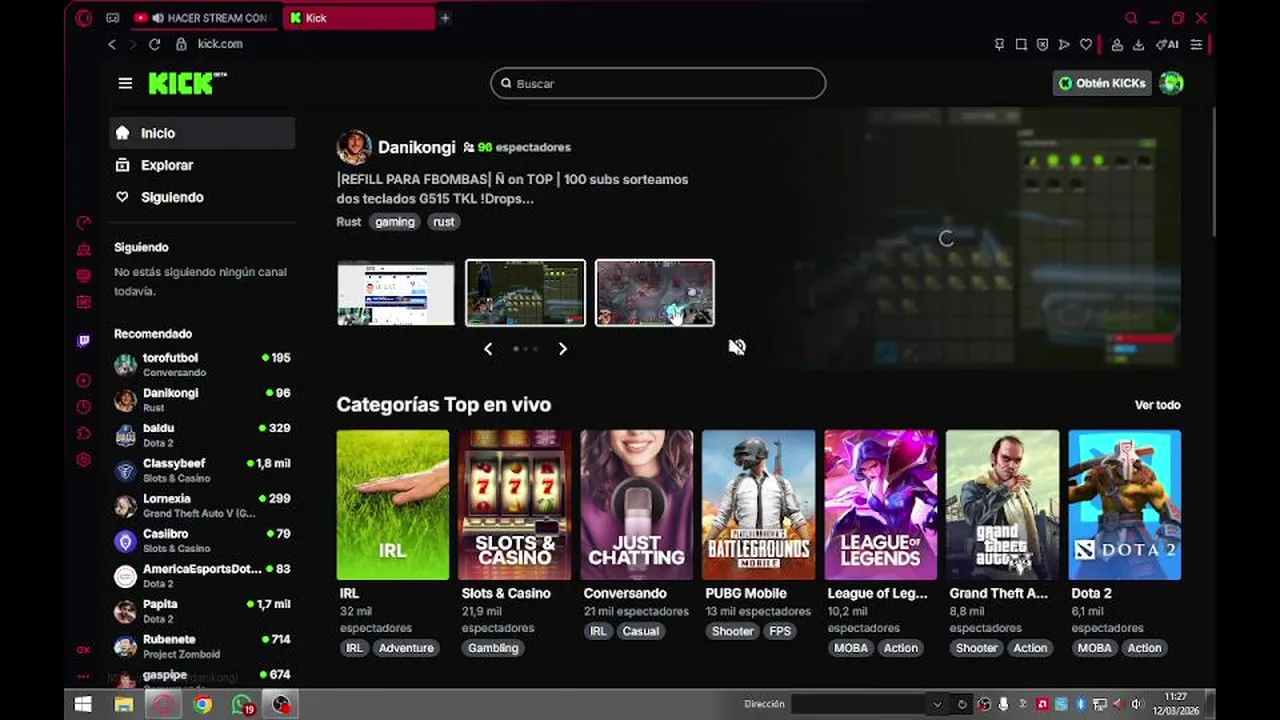Open baldu recommended channel
Screen dimensions: 1280x720
click(x=202, y=435)
